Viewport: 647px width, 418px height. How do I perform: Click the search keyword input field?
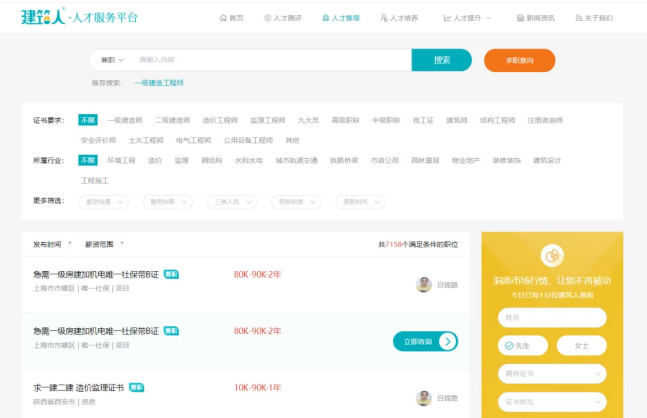click(x=270, y=60)
